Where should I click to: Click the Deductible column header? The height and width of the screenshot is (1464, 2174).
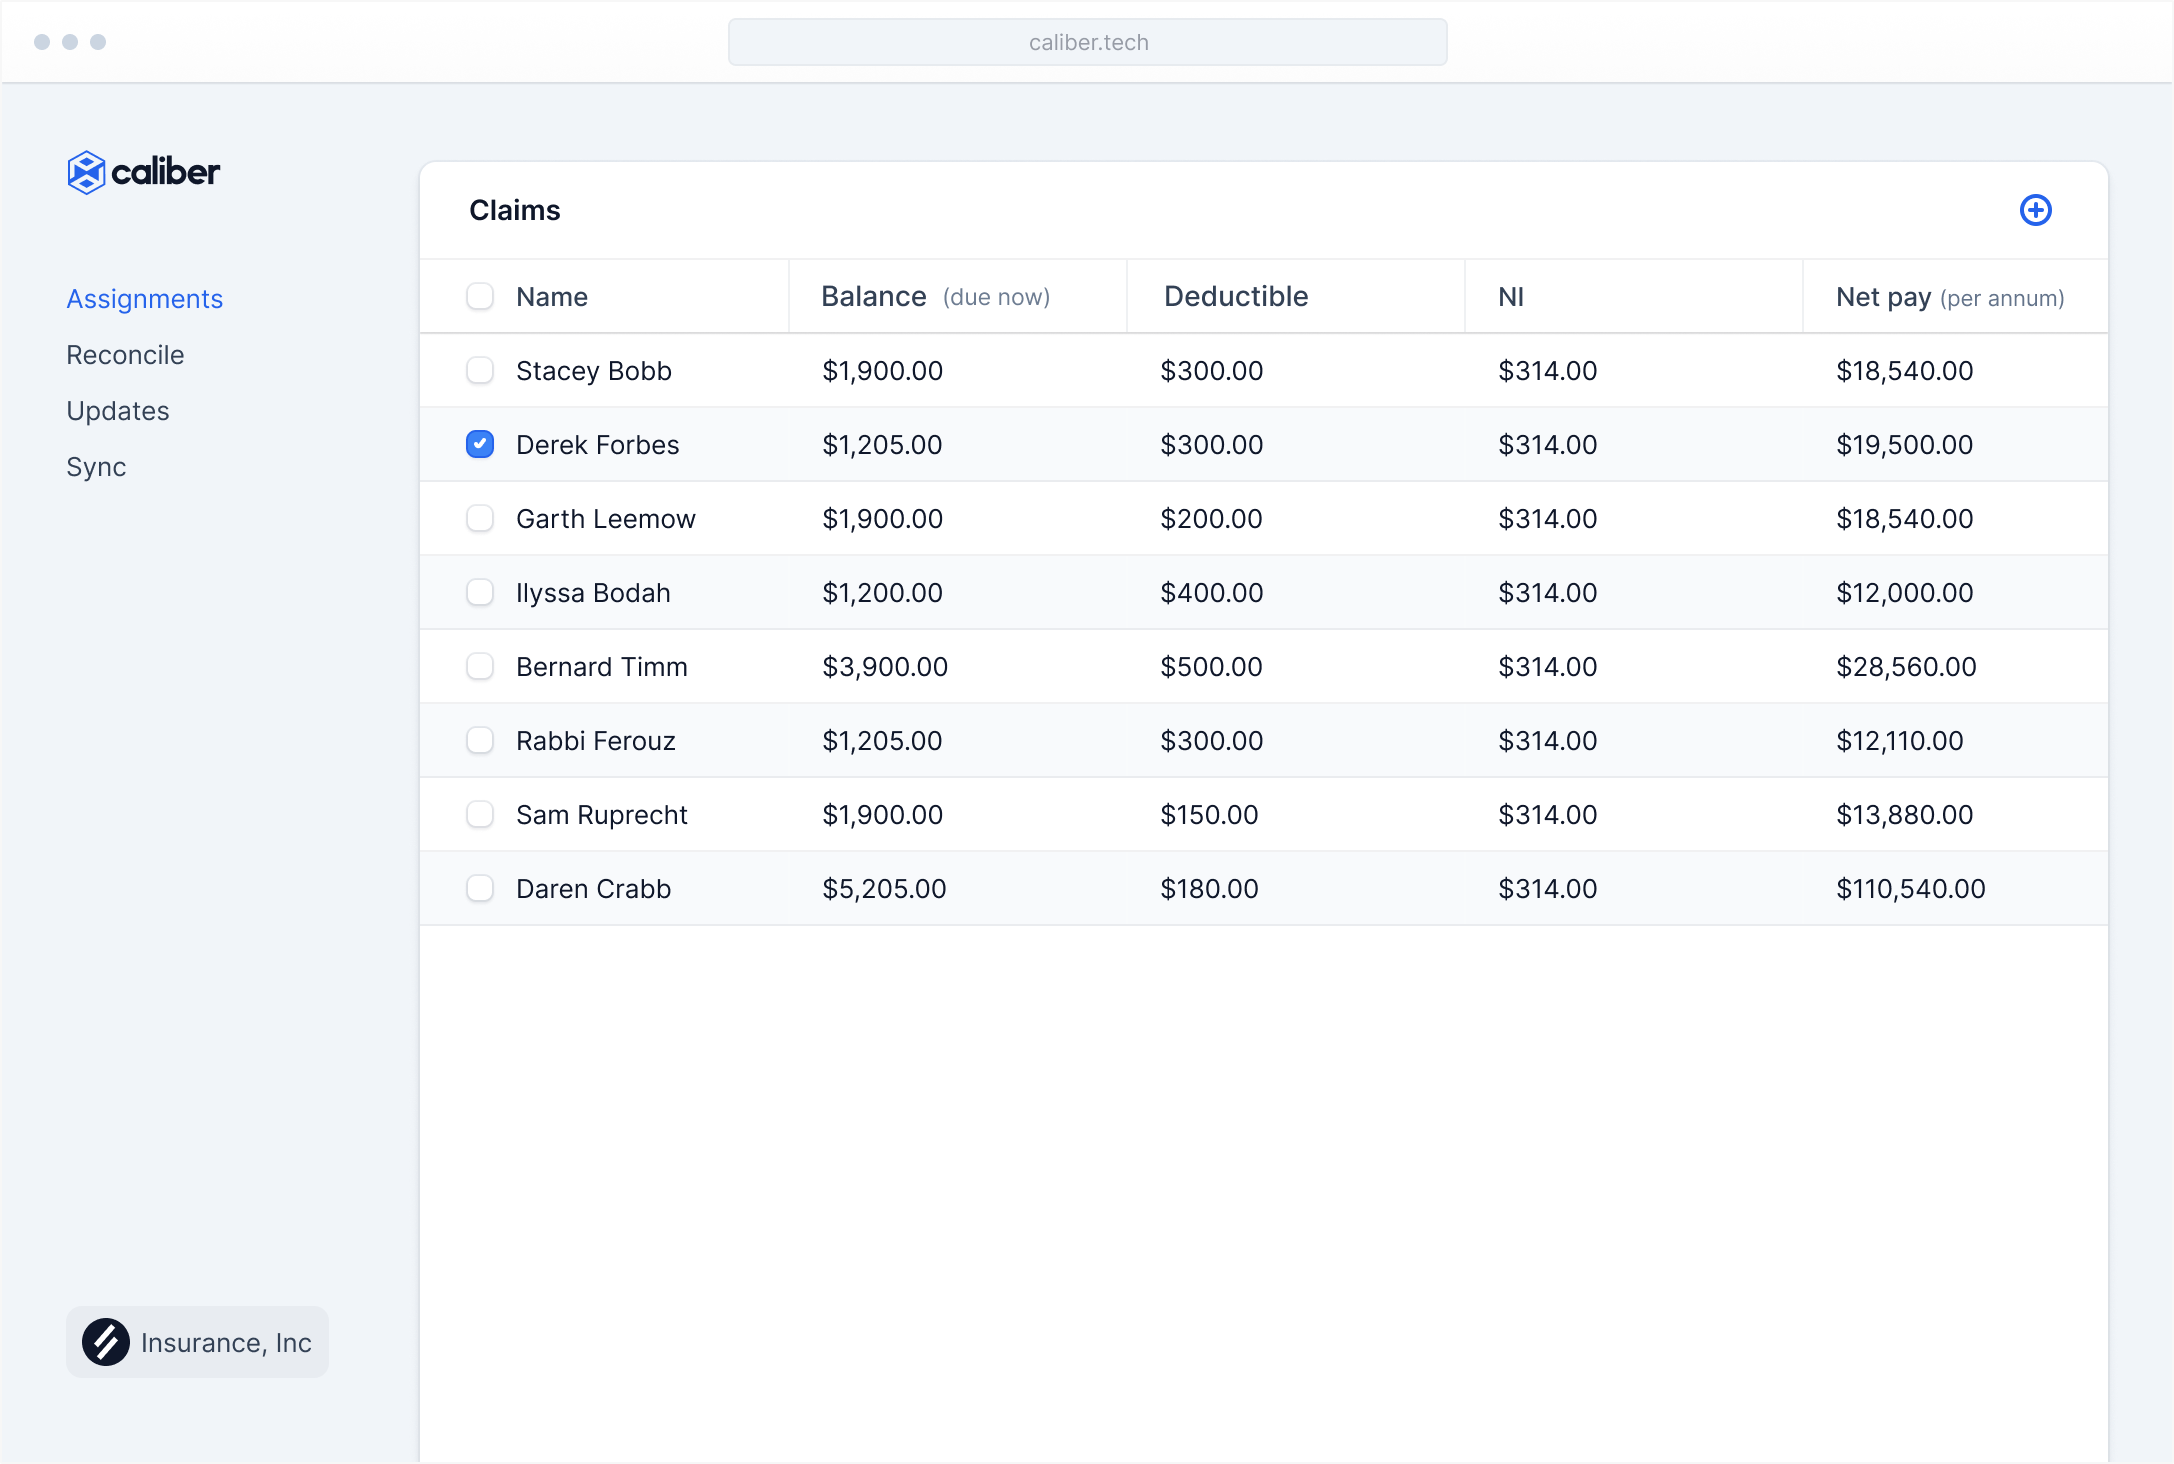pos(1235,297)
